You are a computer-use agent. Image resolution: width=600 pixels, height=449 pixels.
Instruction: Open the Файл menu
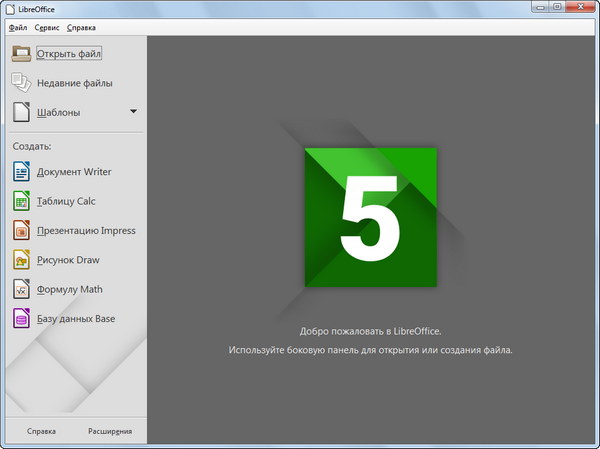click(18, 27)
